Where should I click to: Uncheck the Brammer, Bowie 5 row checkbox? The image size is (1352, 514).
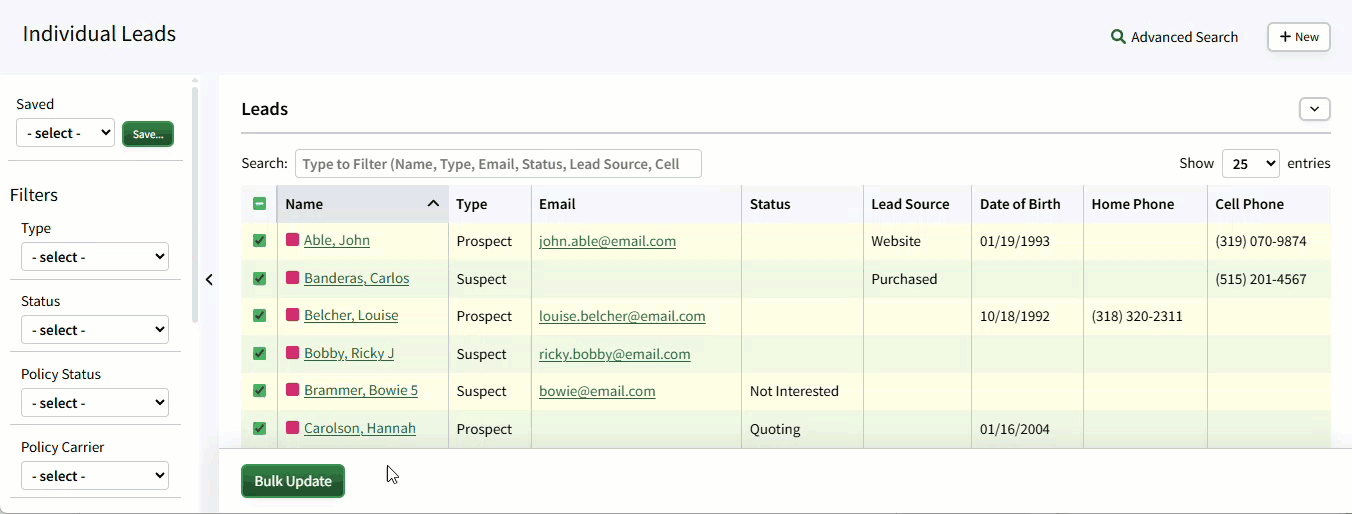(x=260, y=391)
